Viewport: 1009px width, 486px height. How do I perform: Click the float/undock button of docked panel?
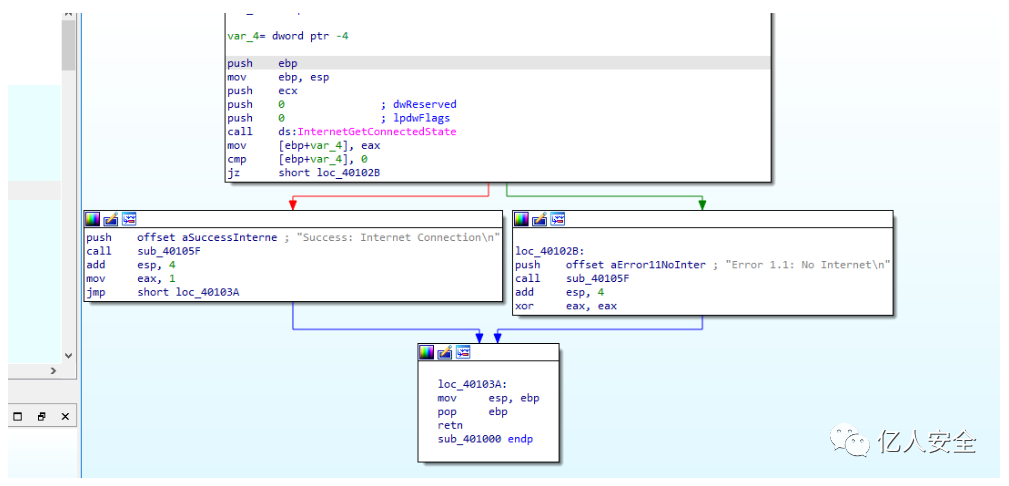[x=41, y=416]
